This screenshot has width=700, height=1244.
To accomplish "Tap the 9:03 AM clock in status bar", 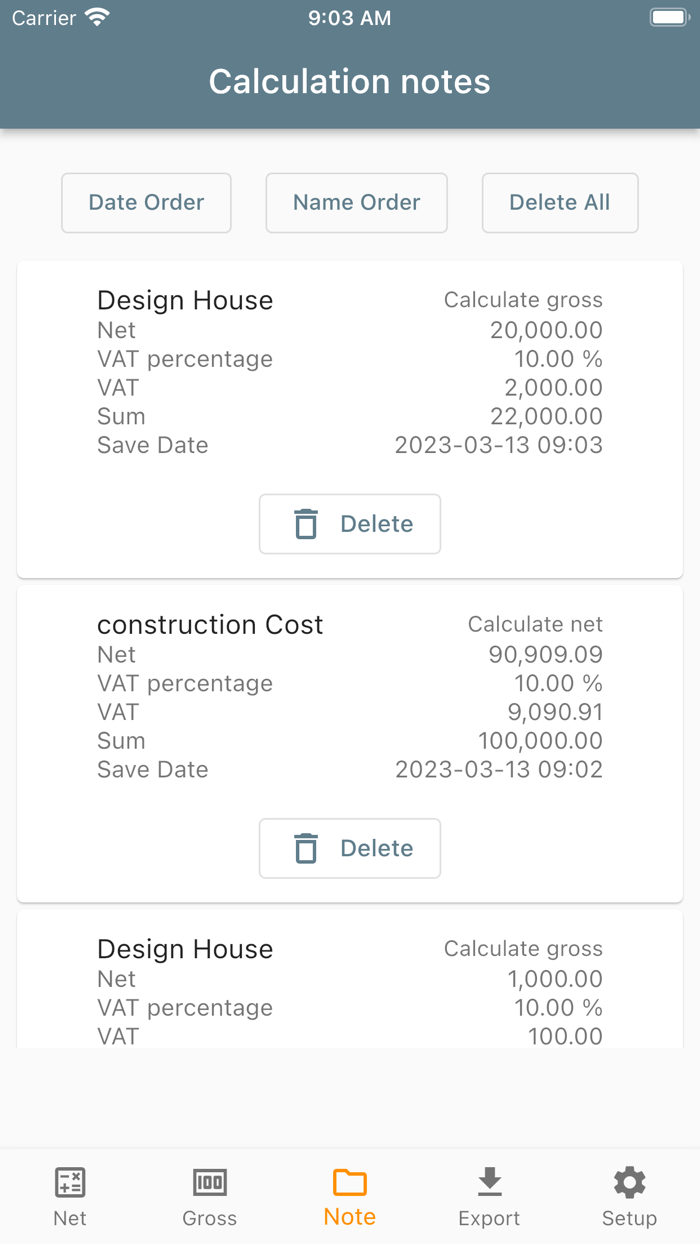I will (x=349, y=17).
